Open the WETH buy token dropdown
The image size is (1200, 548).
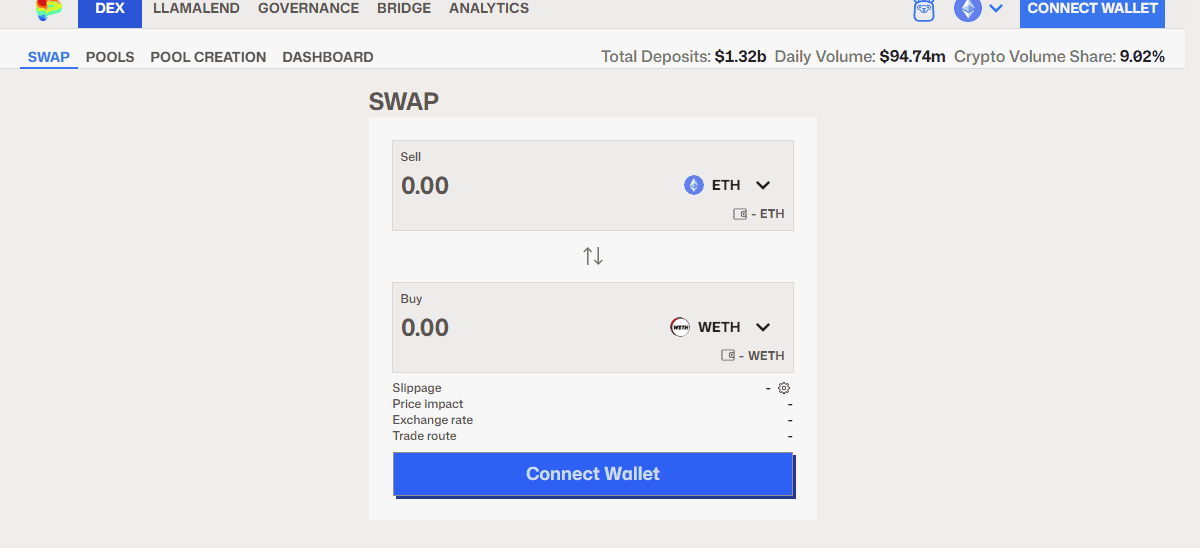point(721,327)
